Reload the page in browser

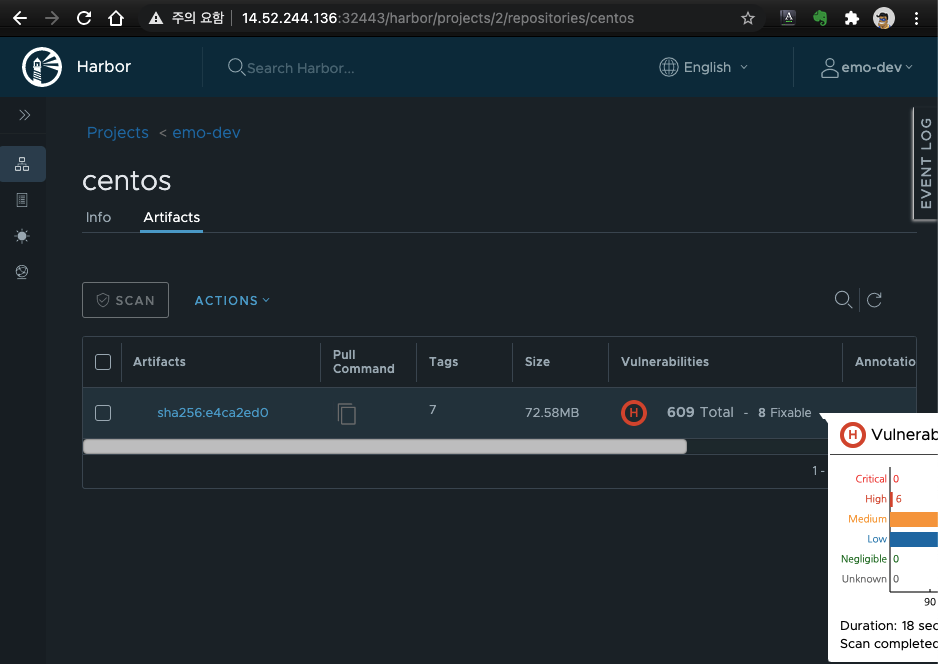[x=84, y=18]
